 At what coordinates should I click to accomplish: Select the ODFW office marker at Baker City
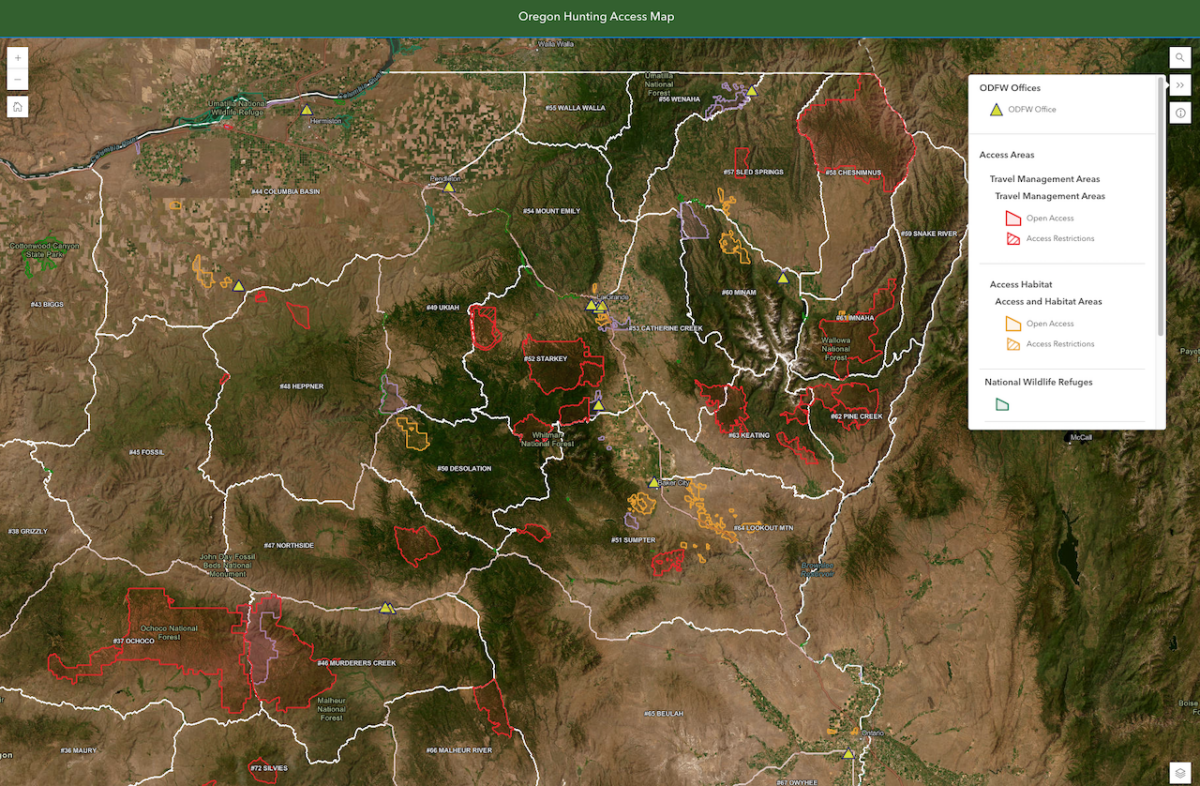[654, 482]
